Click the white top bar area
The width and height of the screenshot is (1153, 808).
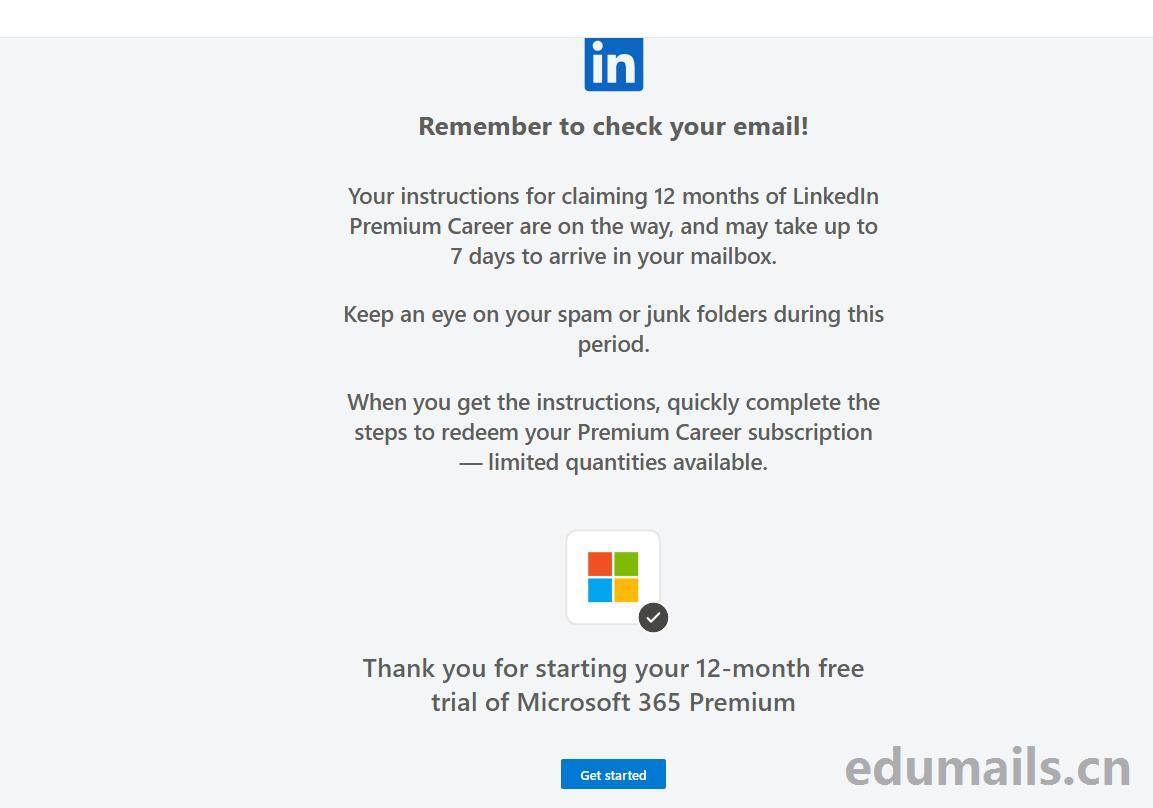click(300, 18)
